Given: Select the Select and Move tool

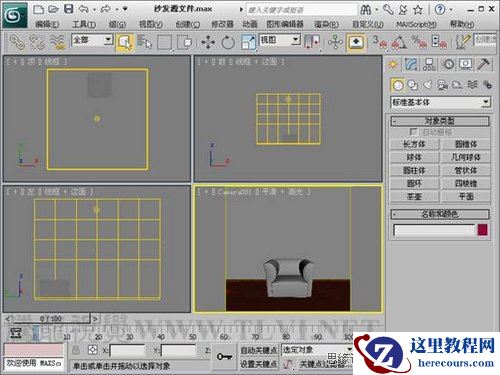Looking at the screenshot, I should (208, 42).
